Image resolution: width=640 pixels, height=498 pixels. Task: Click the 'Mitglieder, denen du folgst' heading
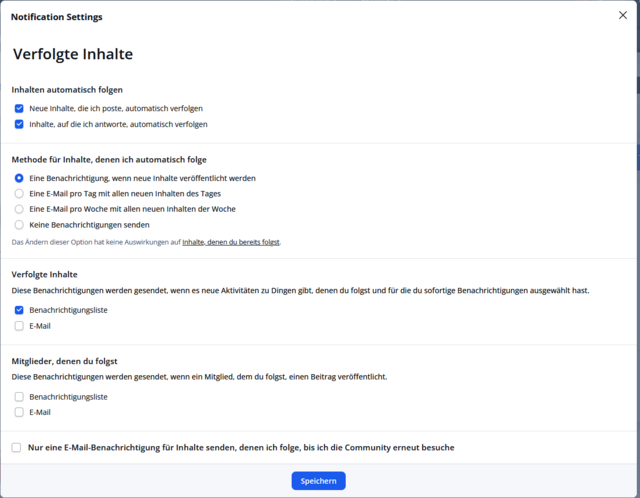(75, 360)
